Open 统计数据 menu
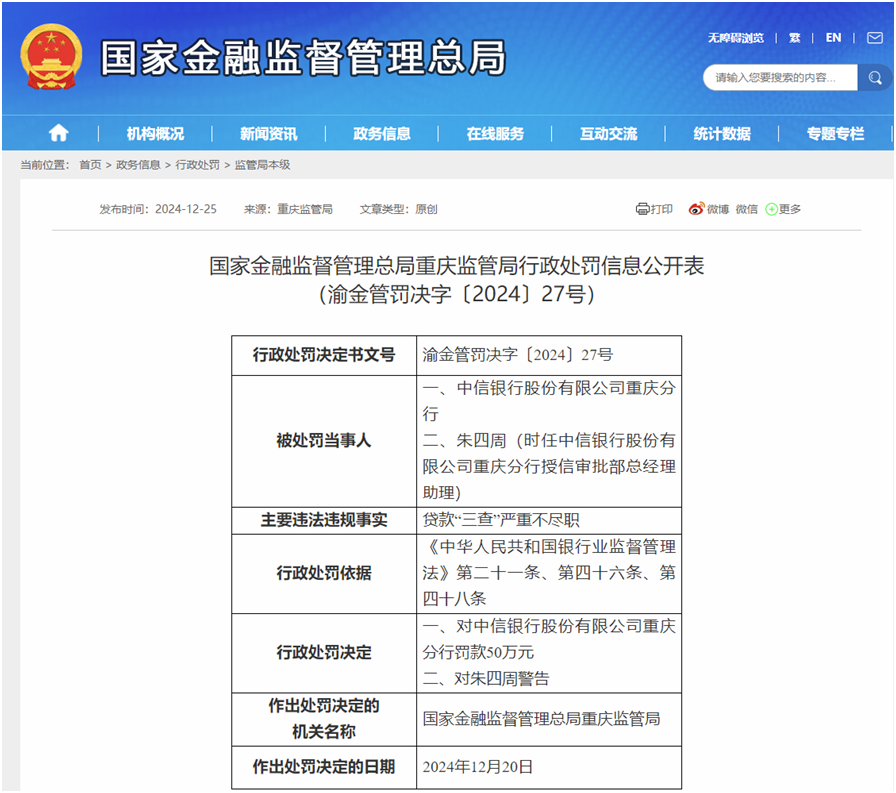 click(722, 134)
